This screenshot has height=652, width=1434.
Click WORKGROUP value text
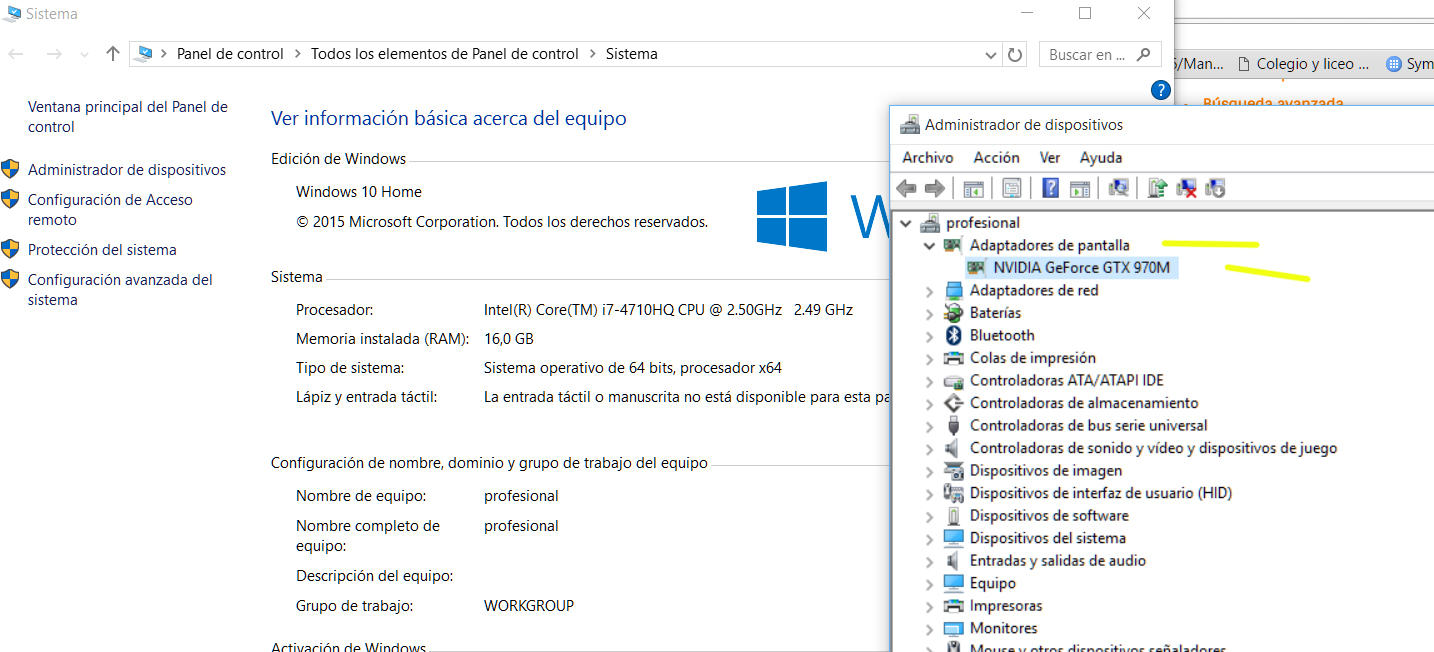coord(529,606)
